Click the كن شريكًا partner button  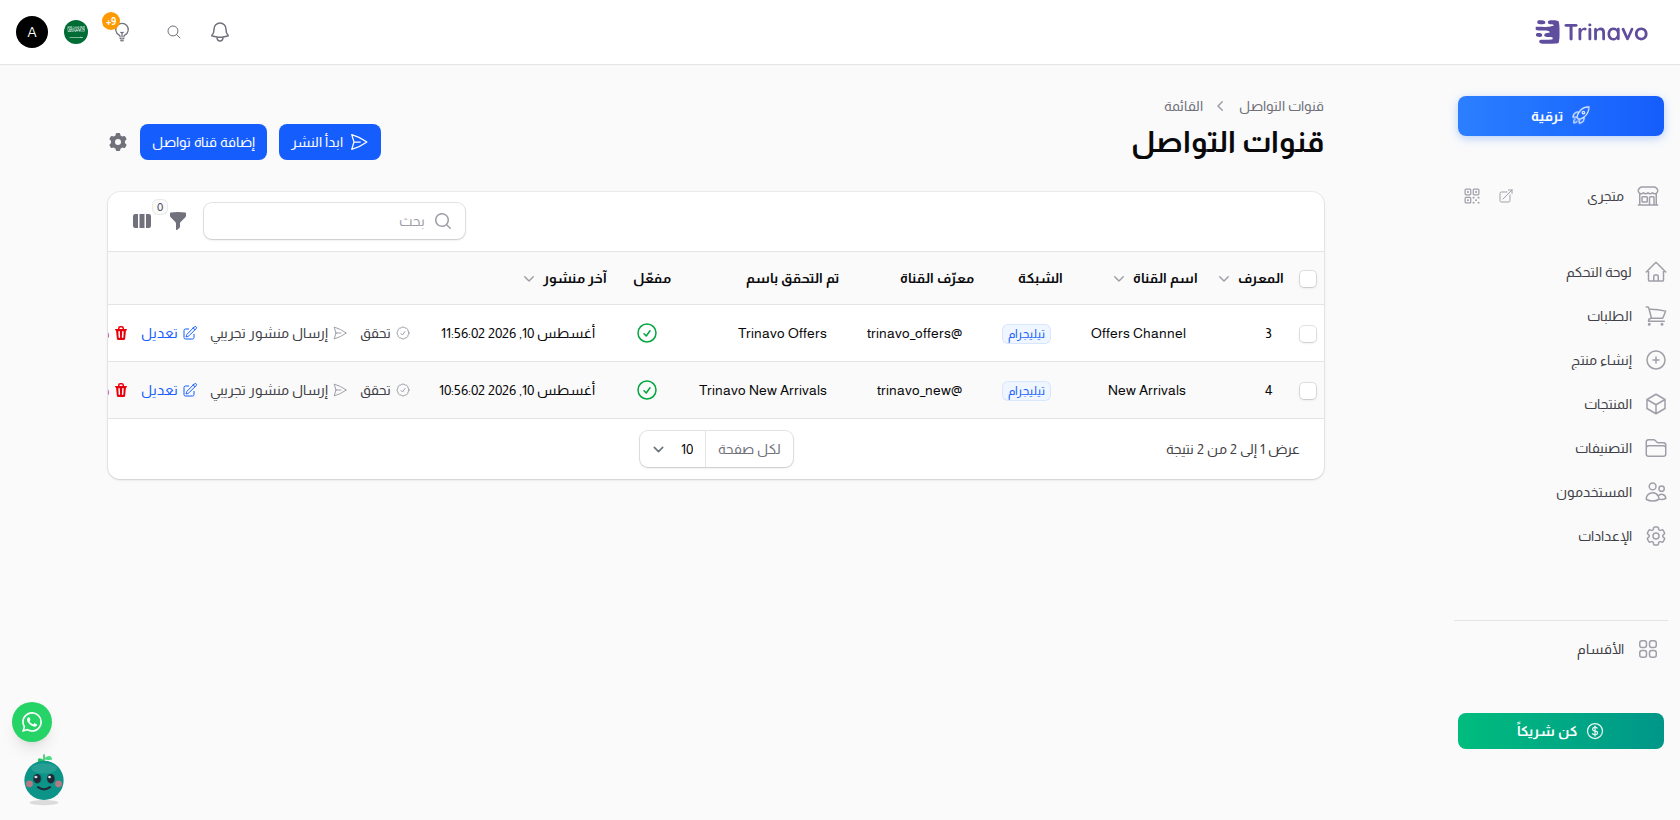point(1560,731)
